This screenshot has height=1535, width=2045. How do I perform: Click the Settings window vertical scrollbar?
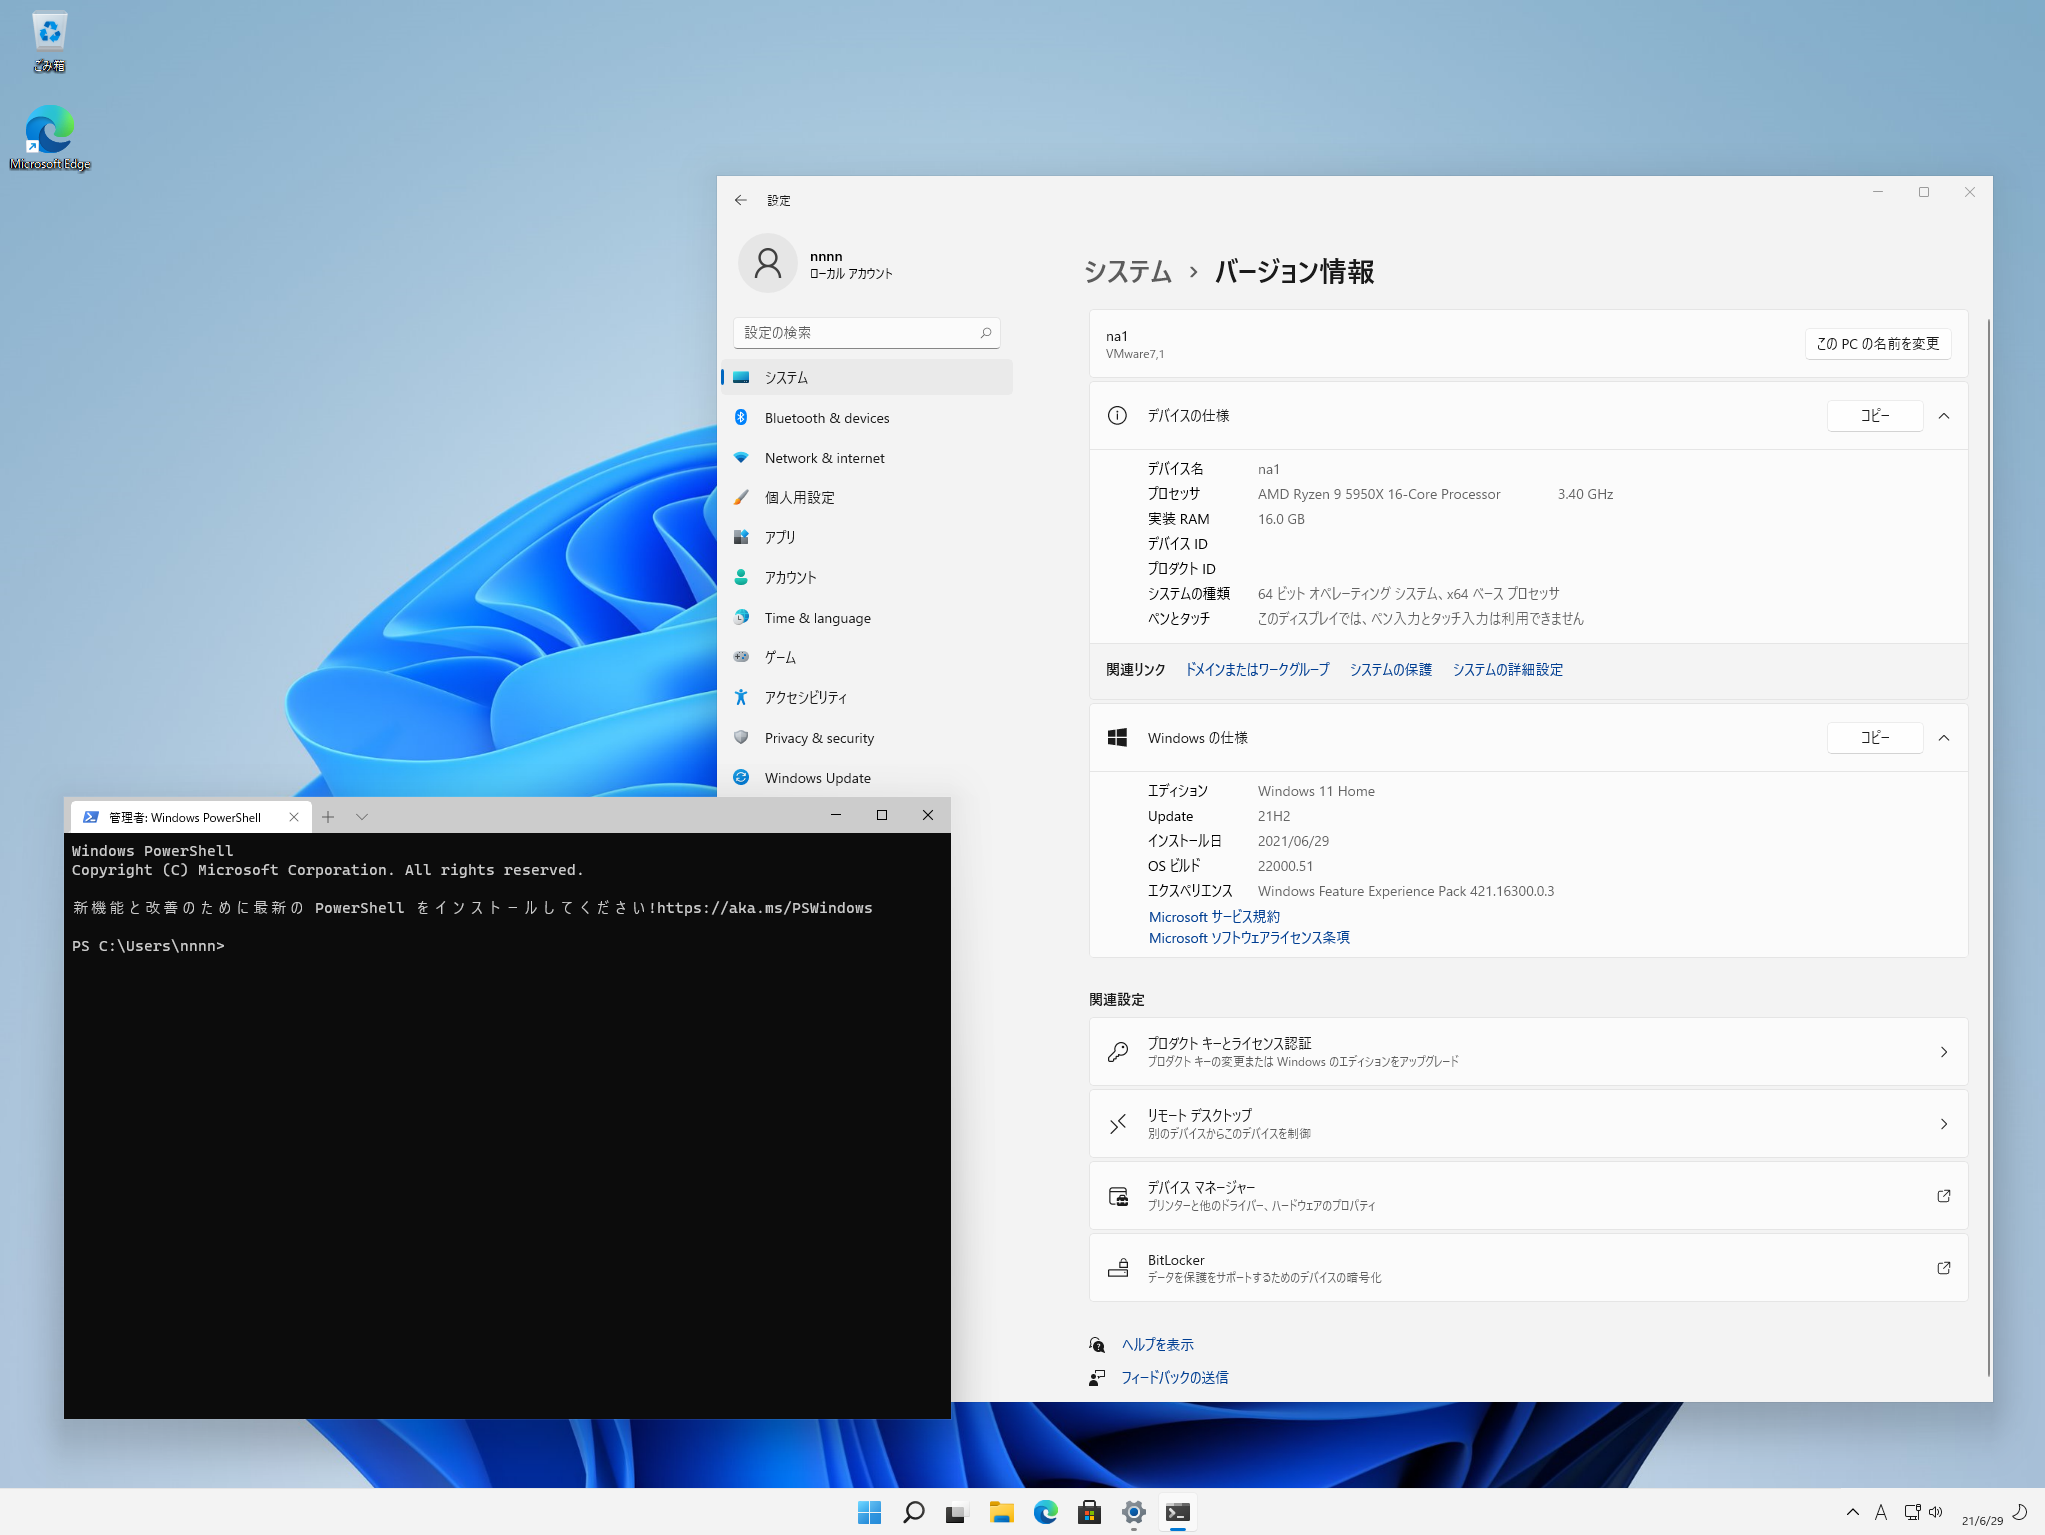[1988, 846]
